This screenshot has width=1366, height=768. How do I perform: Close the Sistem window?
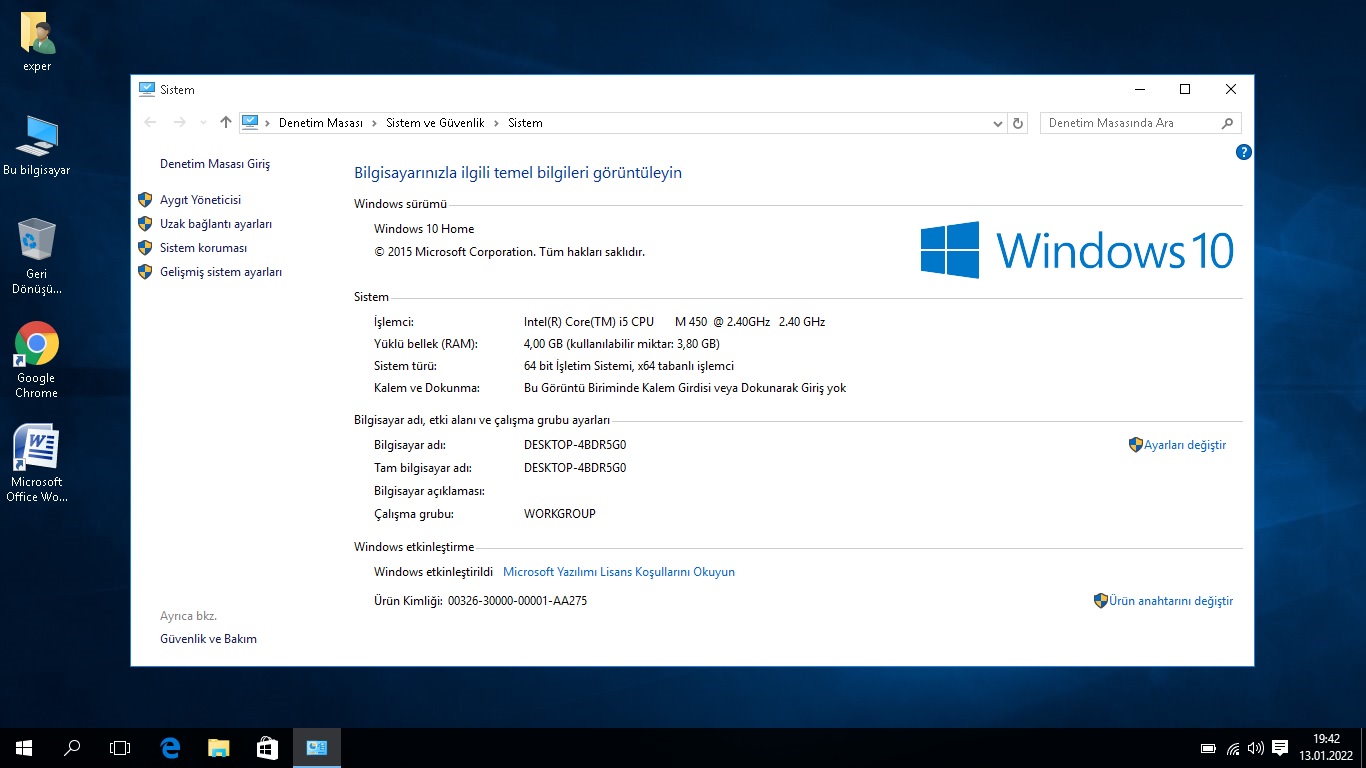[x=1231, y=89]
